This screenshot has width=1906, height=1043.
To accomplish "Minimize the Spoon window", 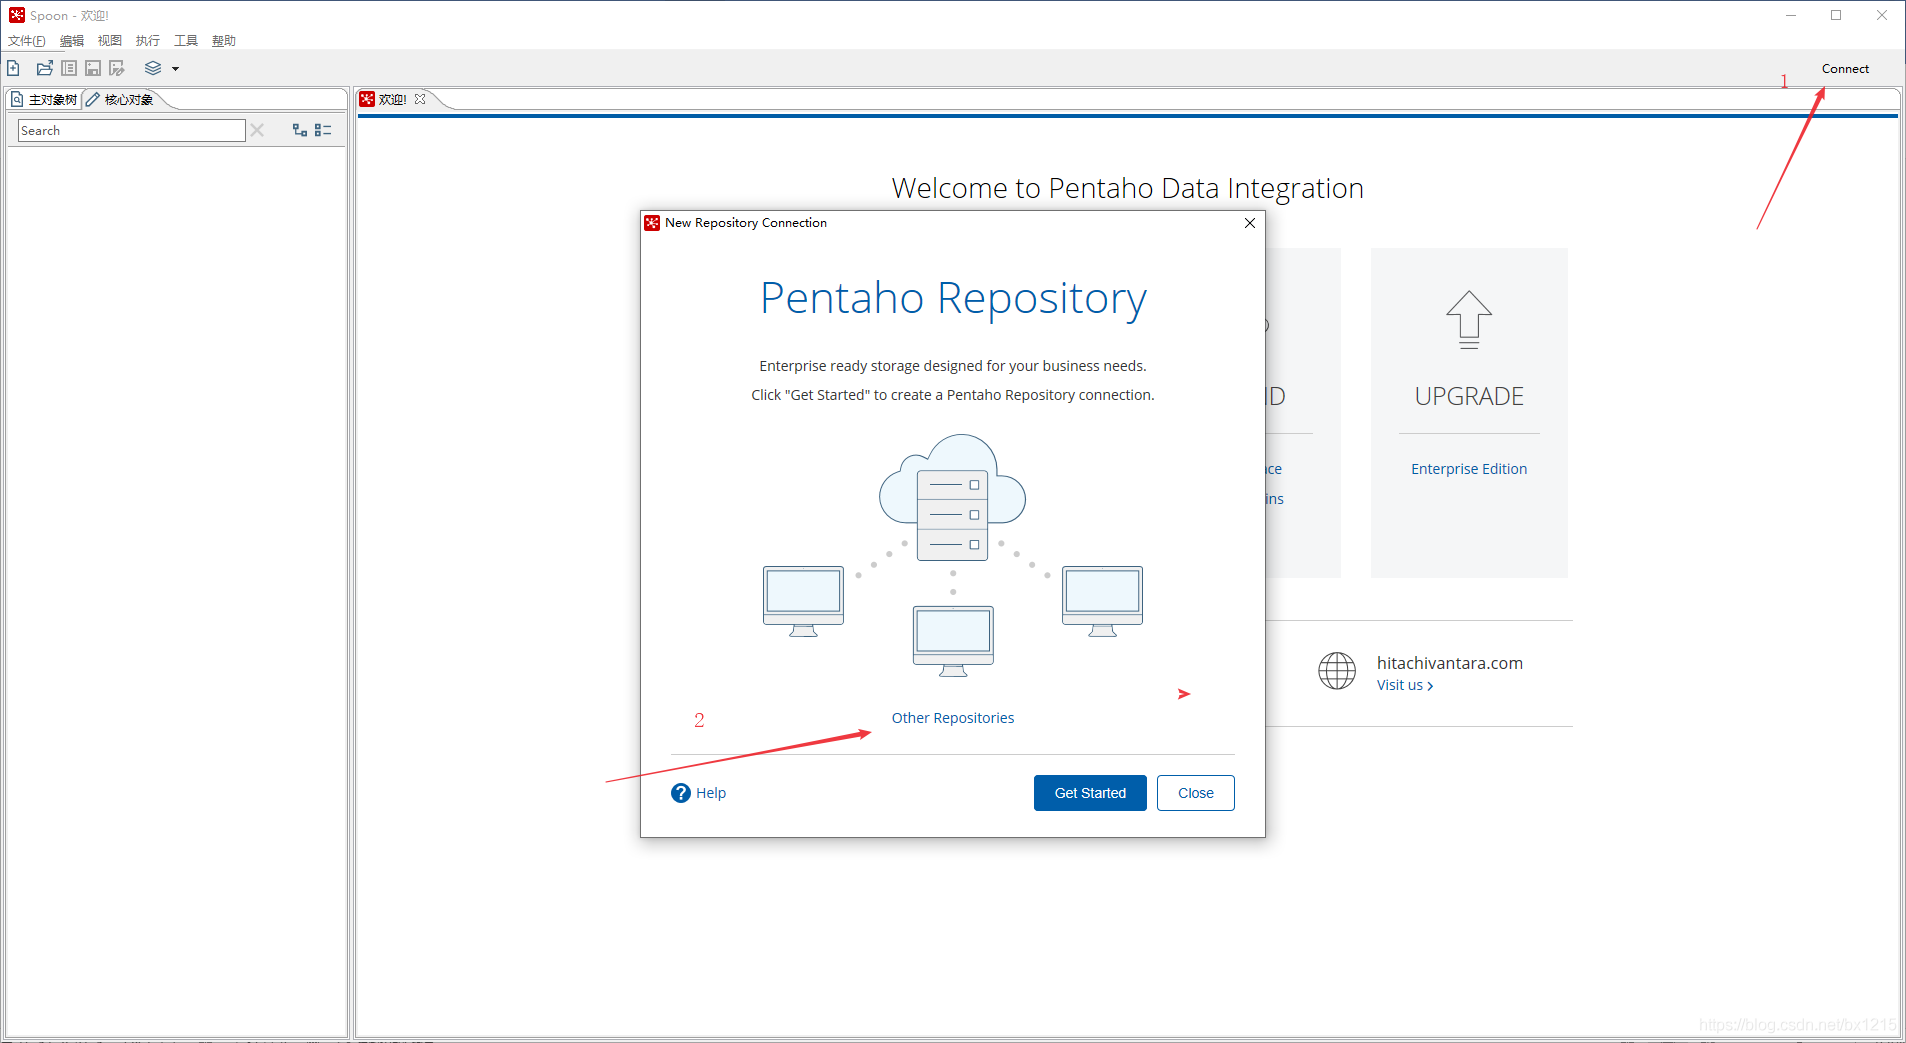I will click(1791, 15).
